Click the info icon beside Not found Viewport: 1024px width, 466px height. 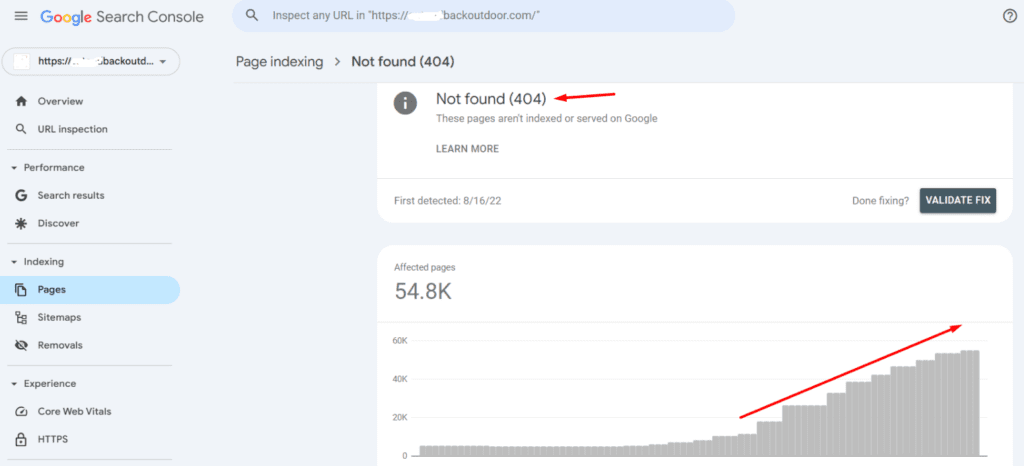(x=405, y=103)
